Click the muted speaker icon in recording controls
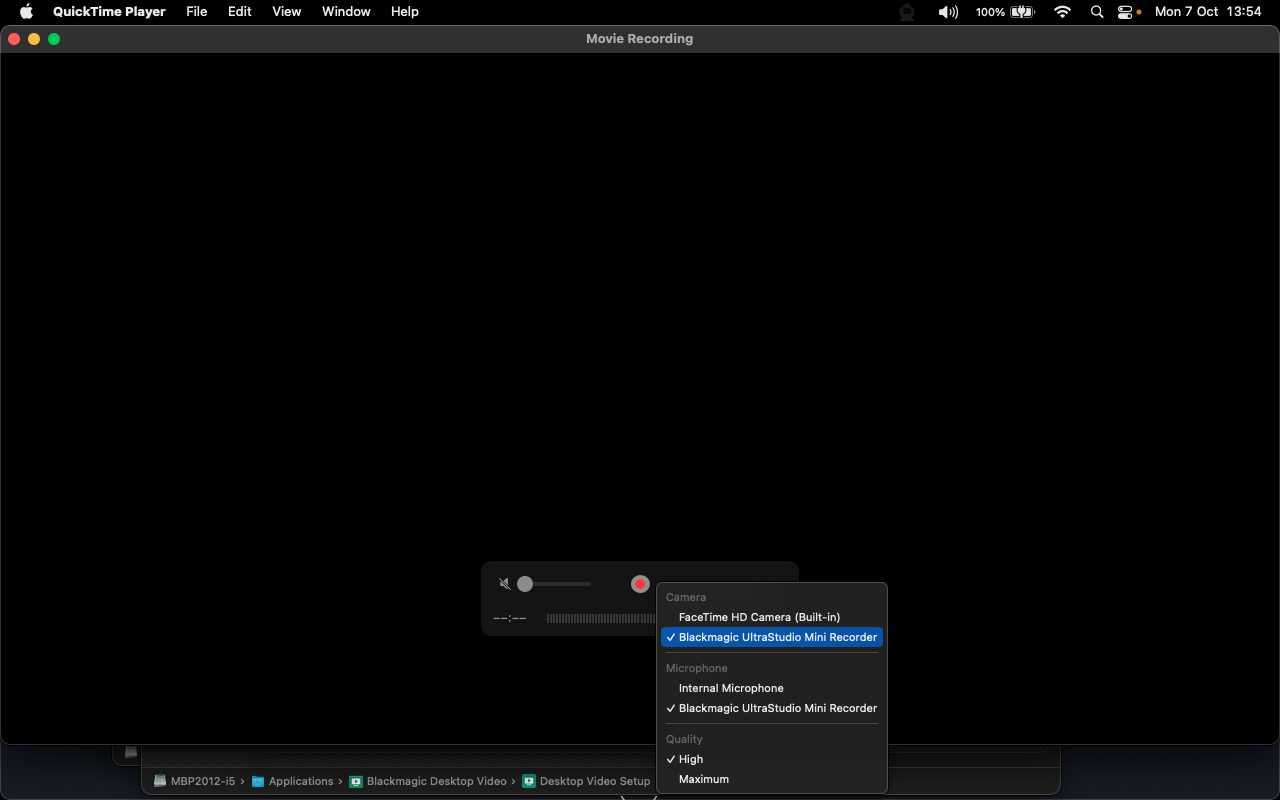 click(505, 584)
